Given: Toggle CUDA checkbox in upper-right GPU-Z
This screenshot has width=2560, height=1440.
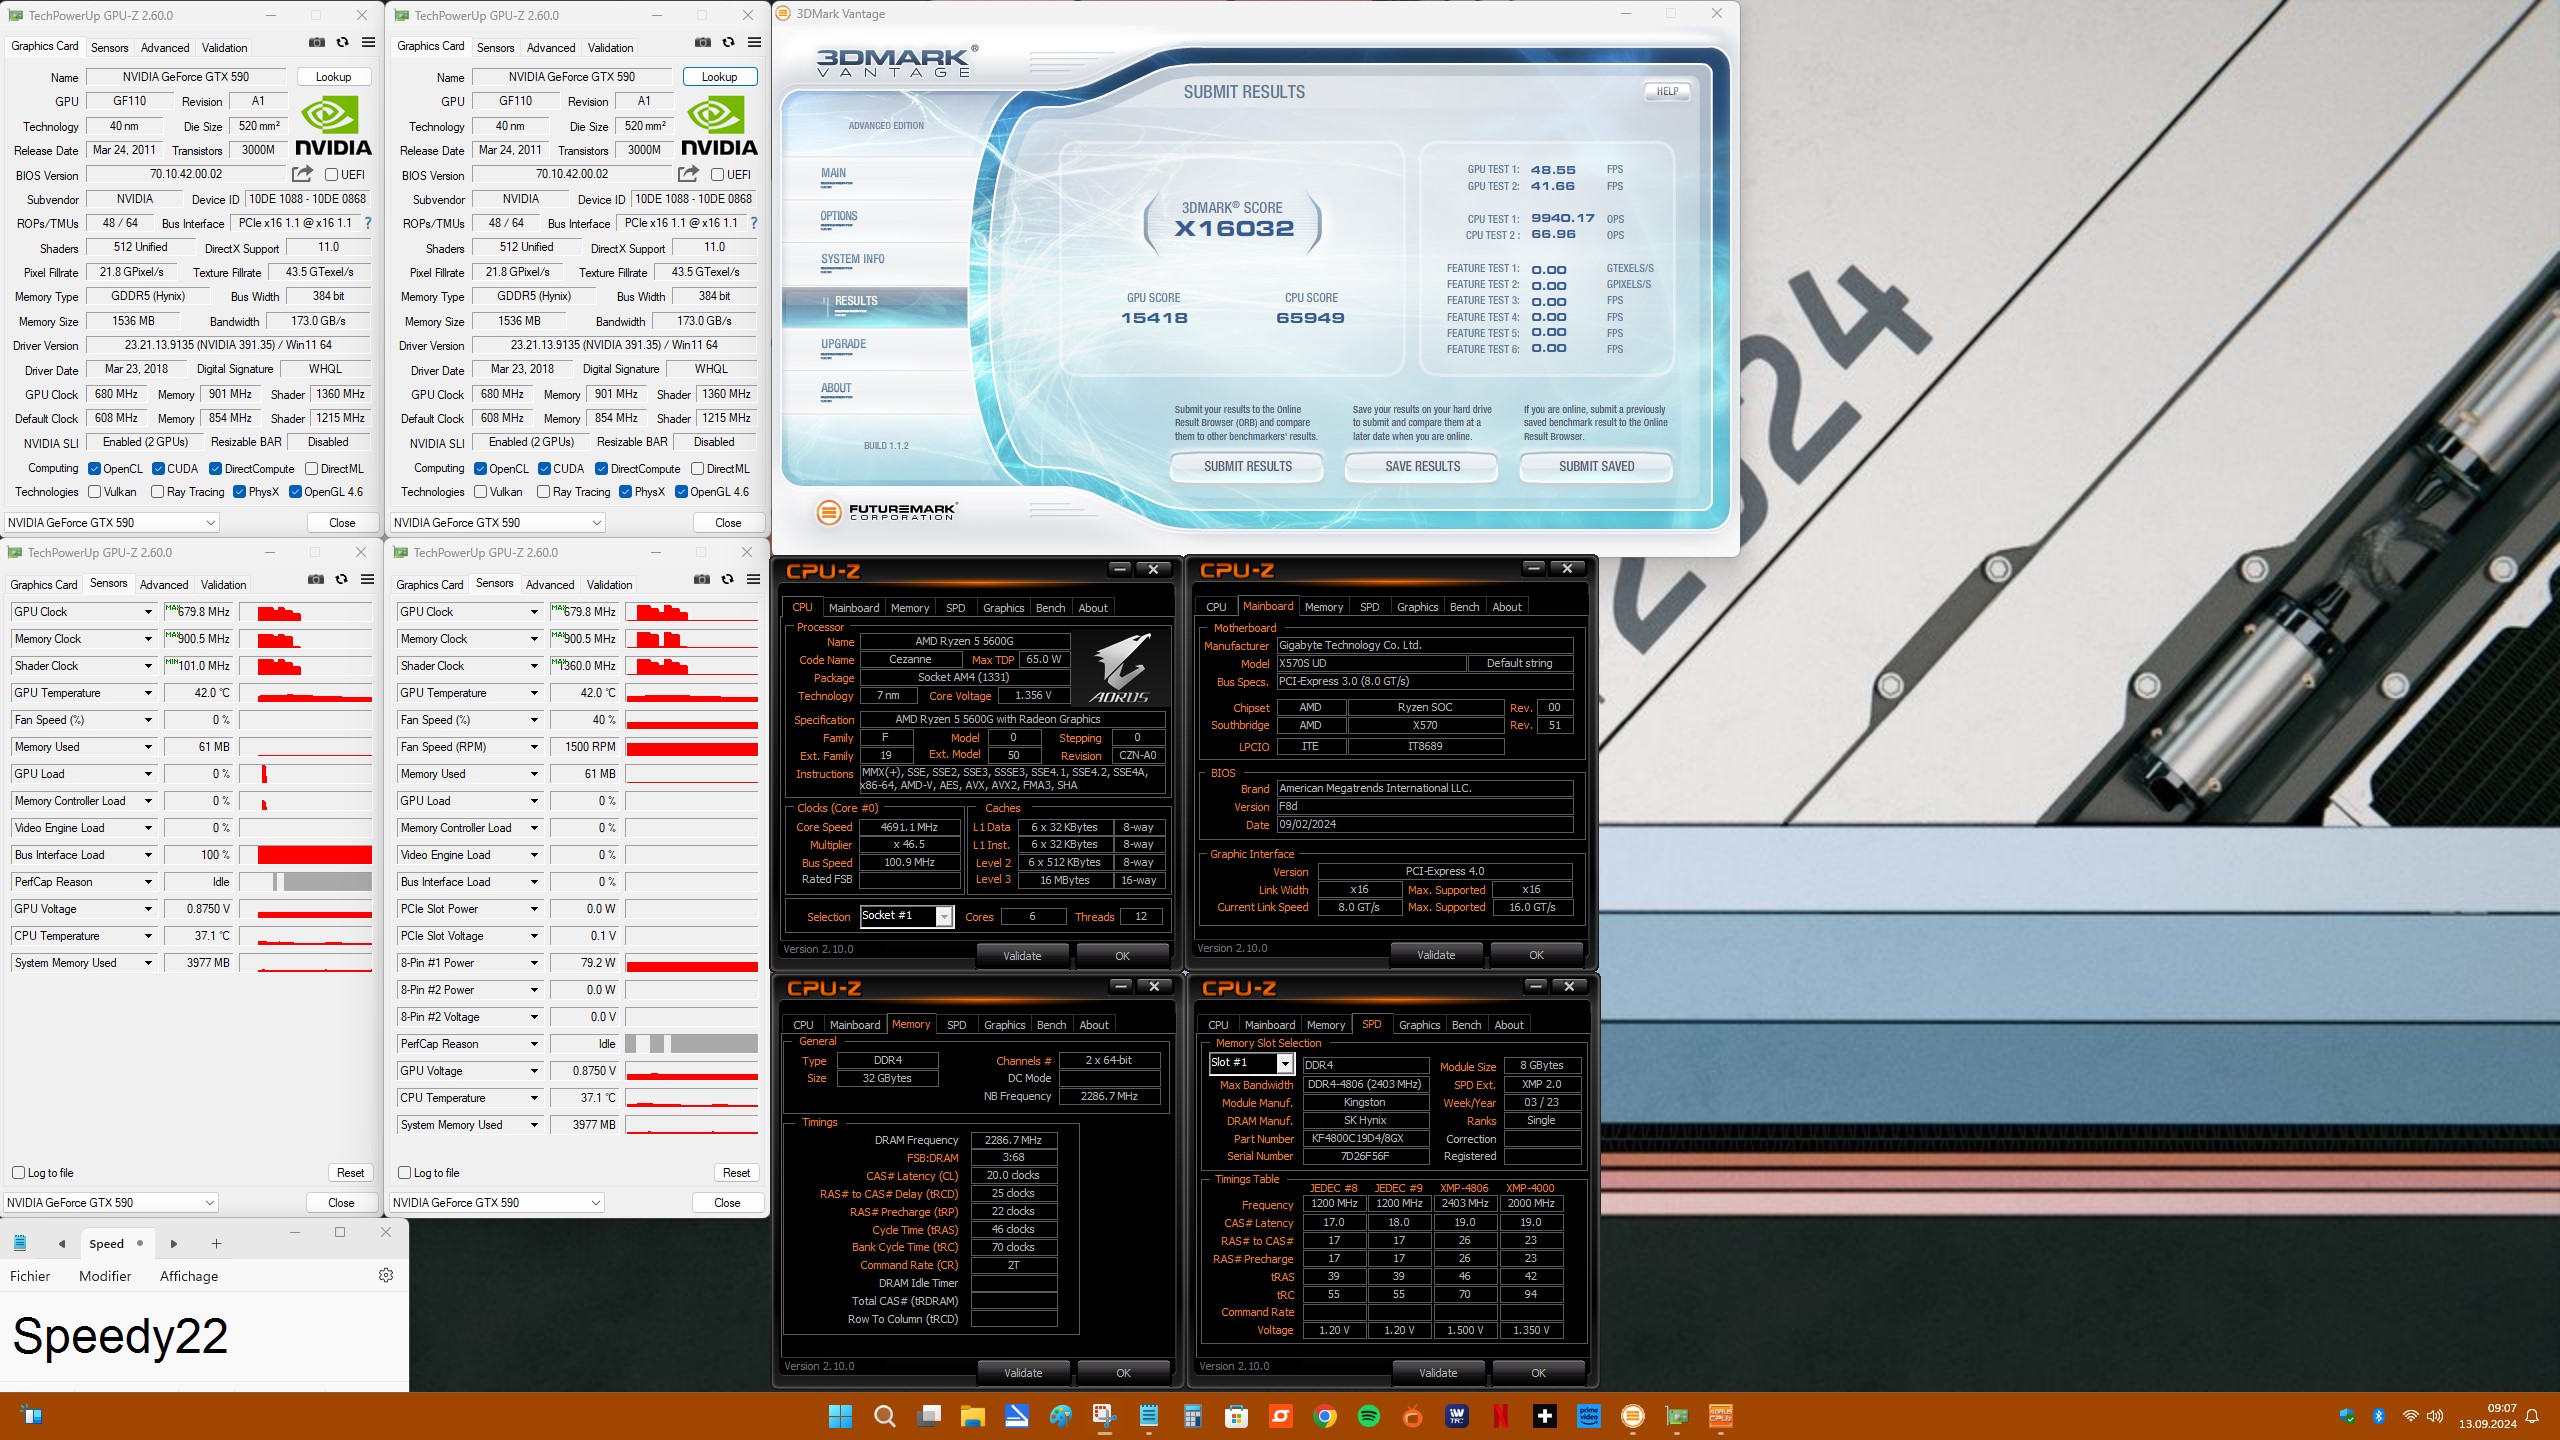Looking at the screenshot, I should click(544, 468).
